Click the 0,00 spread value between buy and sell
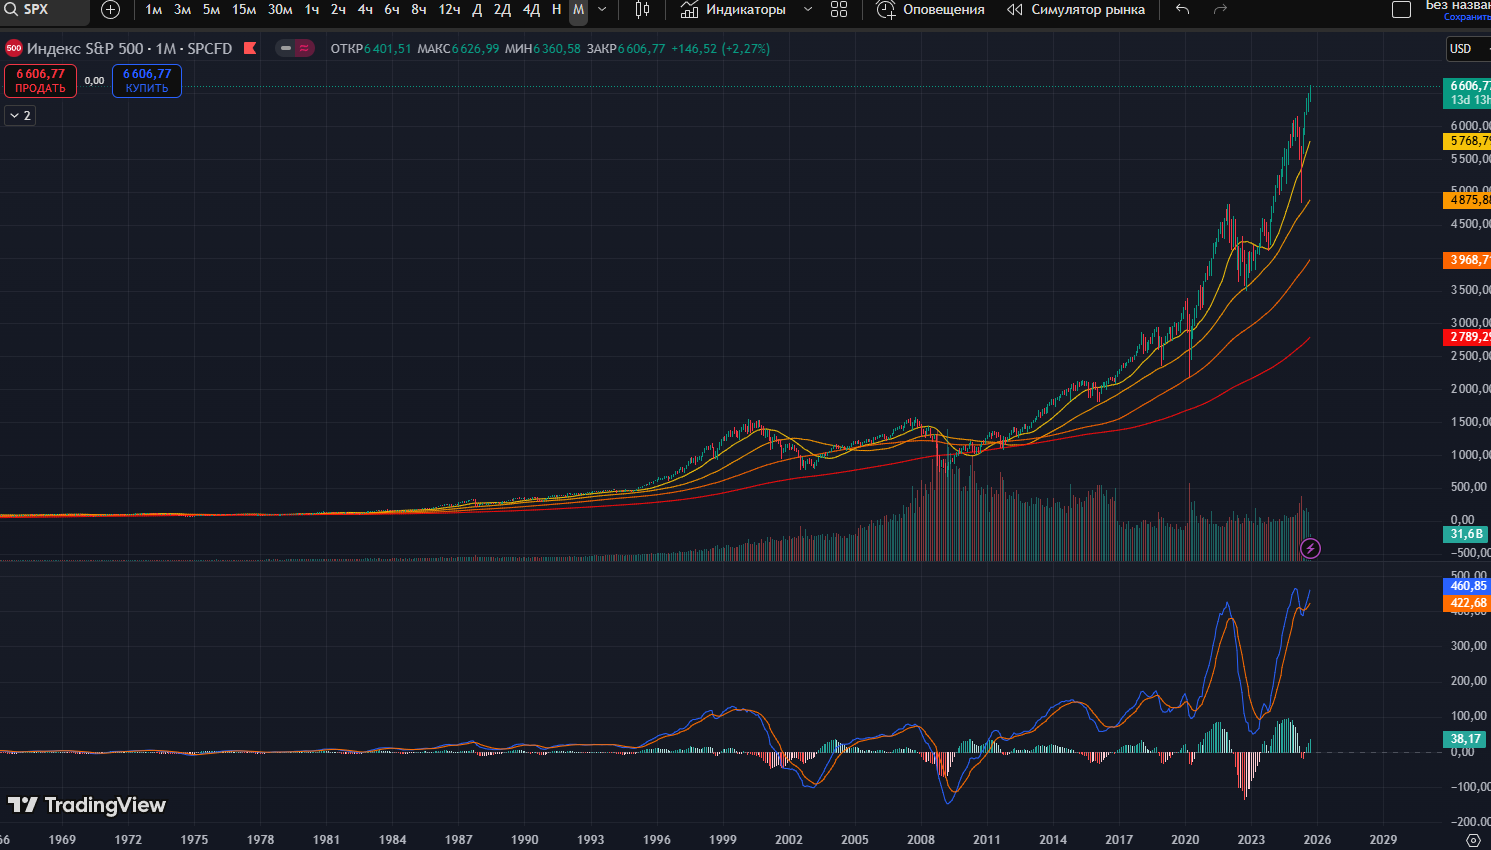Viewport: 1491px width, 850px height. 94,81
